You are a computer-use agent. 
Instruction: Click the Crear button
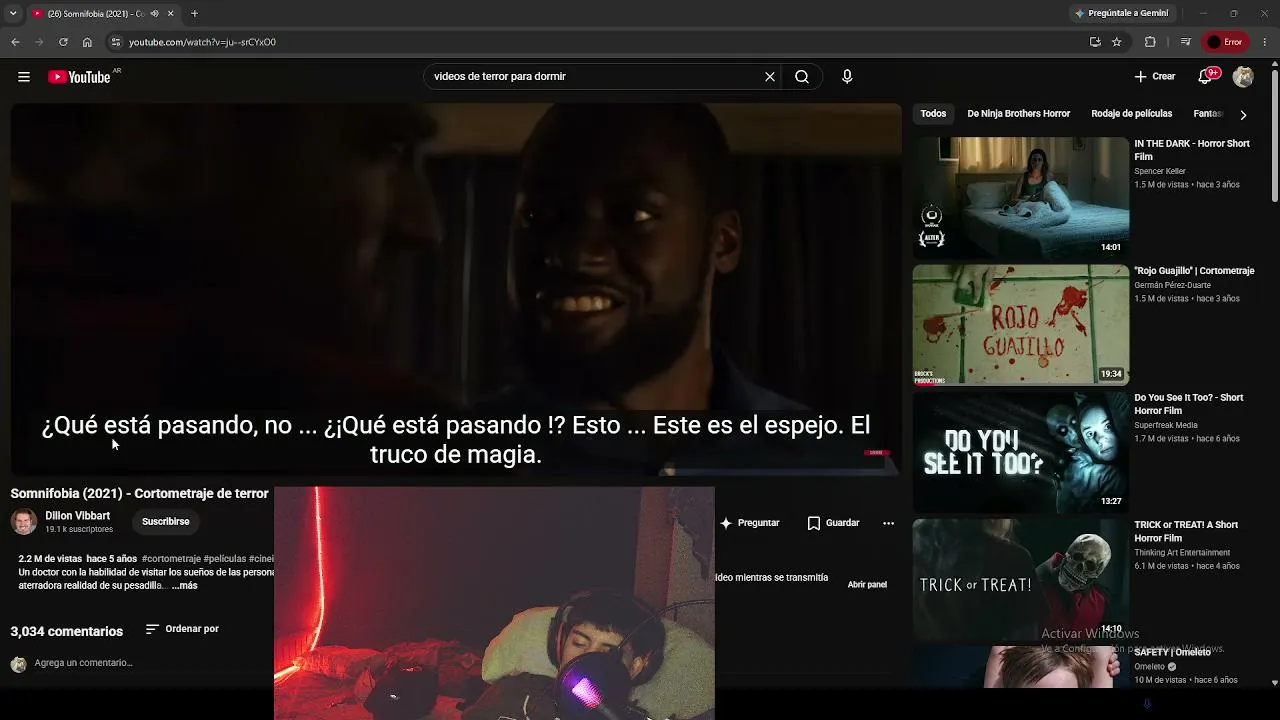click(x=1155, y=77)
